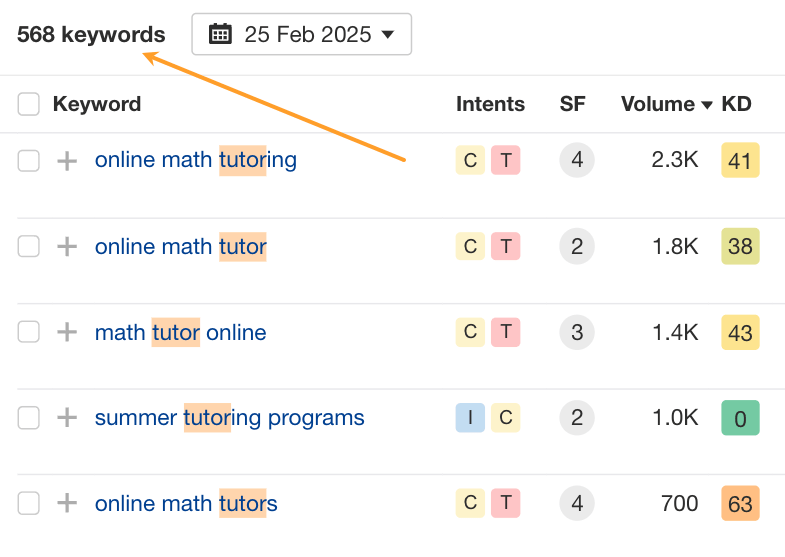This screenshot has height=557, width=785.
Task: Click the KD column header
Action: 737,104
